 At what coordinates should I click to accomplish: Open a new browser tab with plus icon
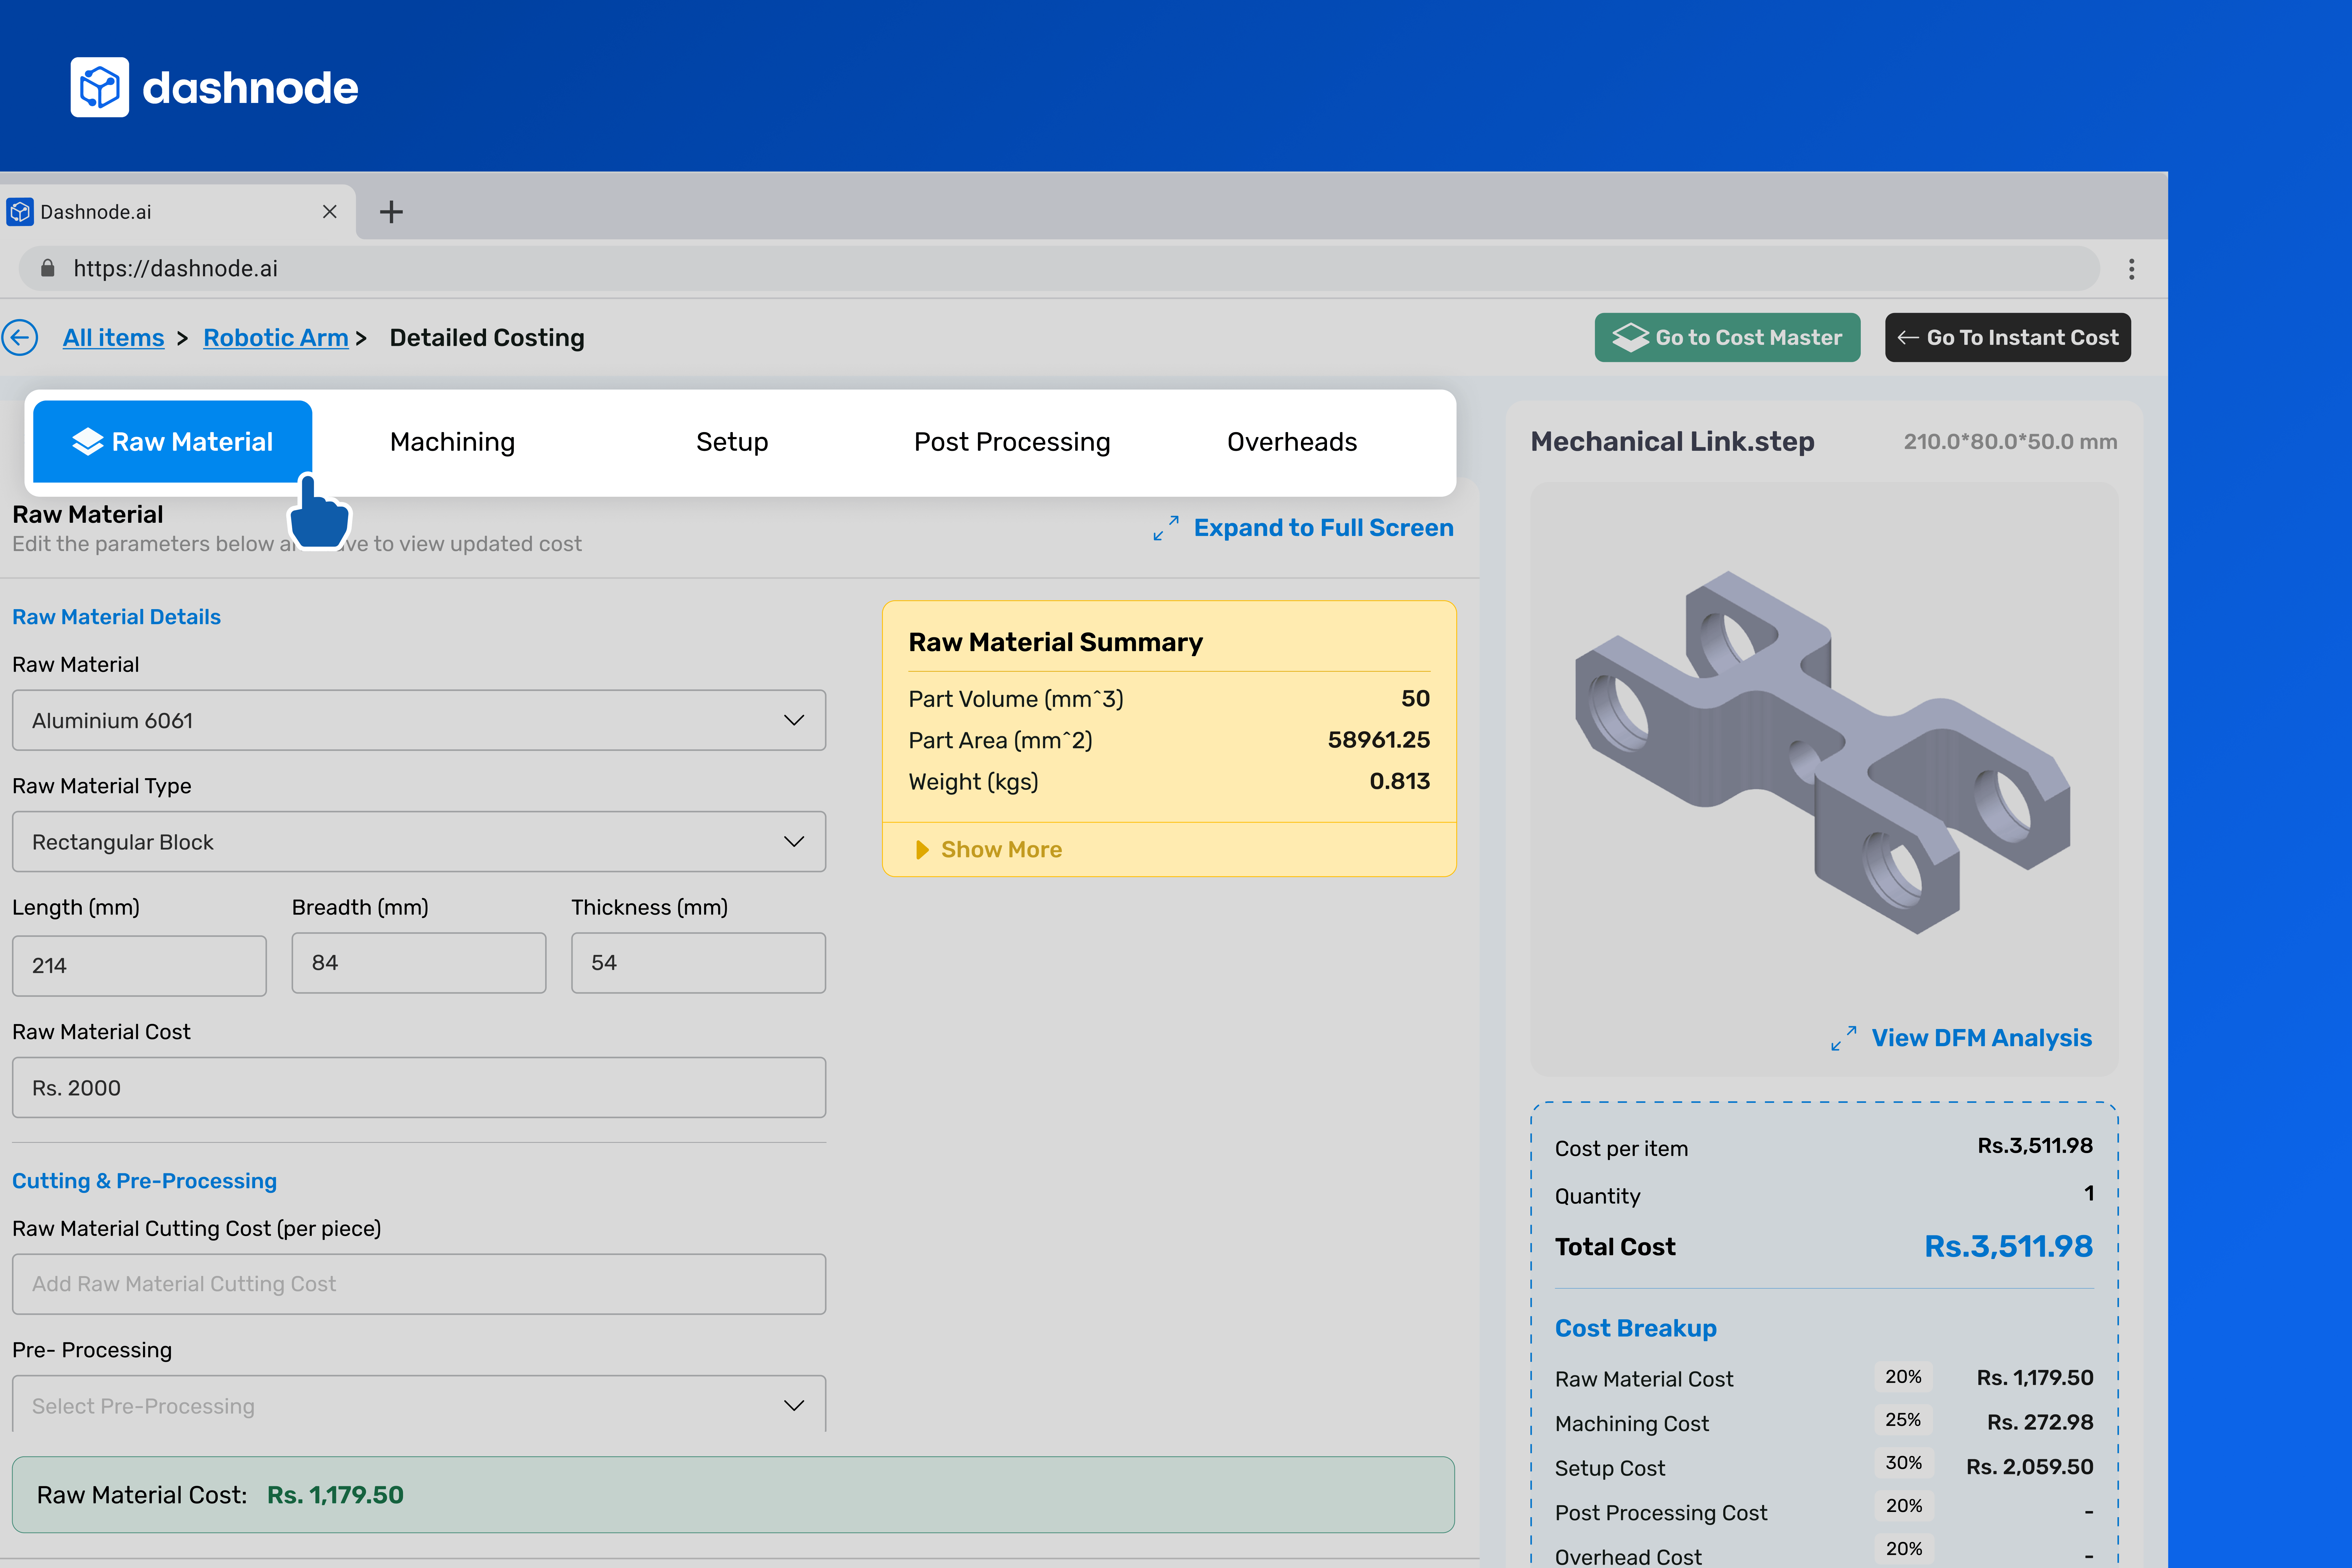point(391,212)
